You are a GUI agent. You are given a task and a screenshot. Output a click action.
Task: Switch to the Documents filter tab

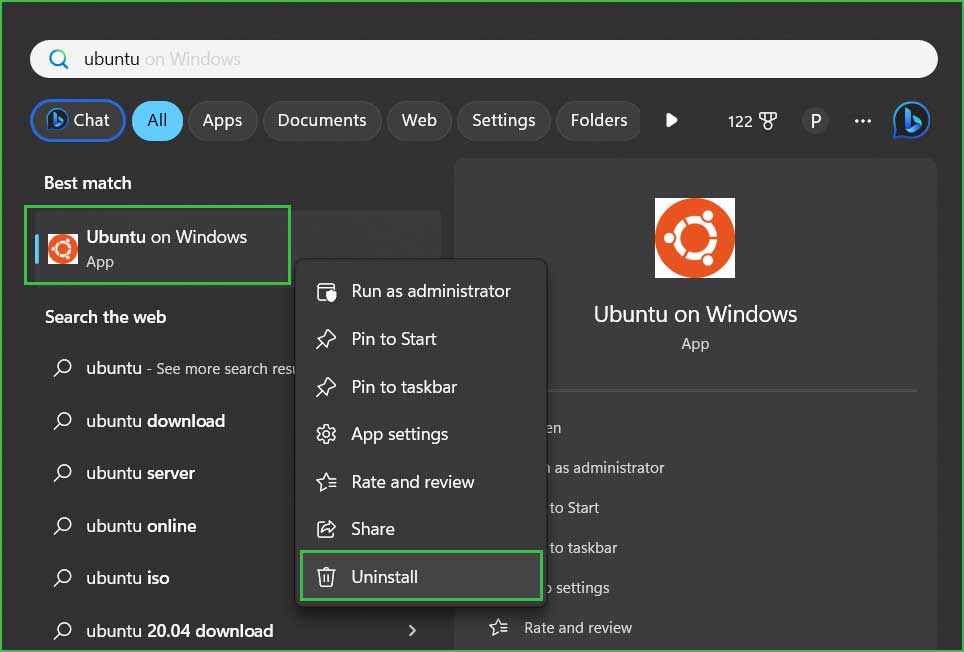(x=322, y=120)
